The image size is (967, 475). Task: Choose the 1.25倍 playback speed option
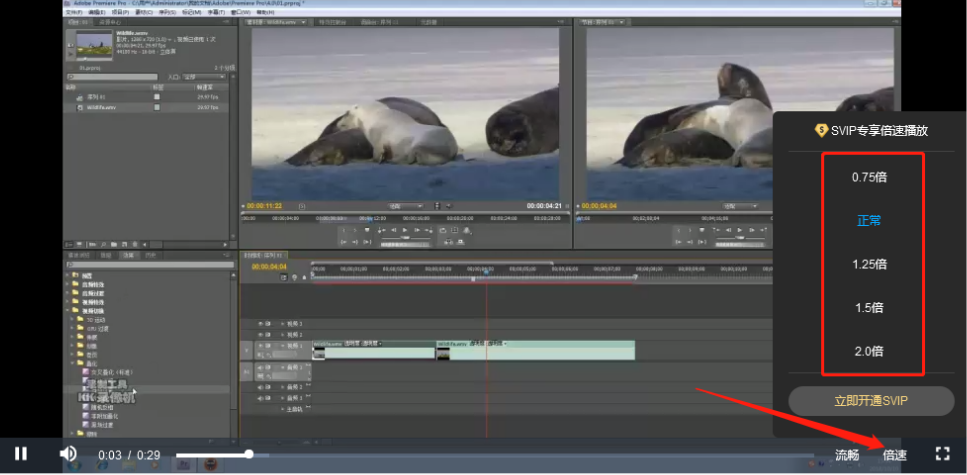869,264
